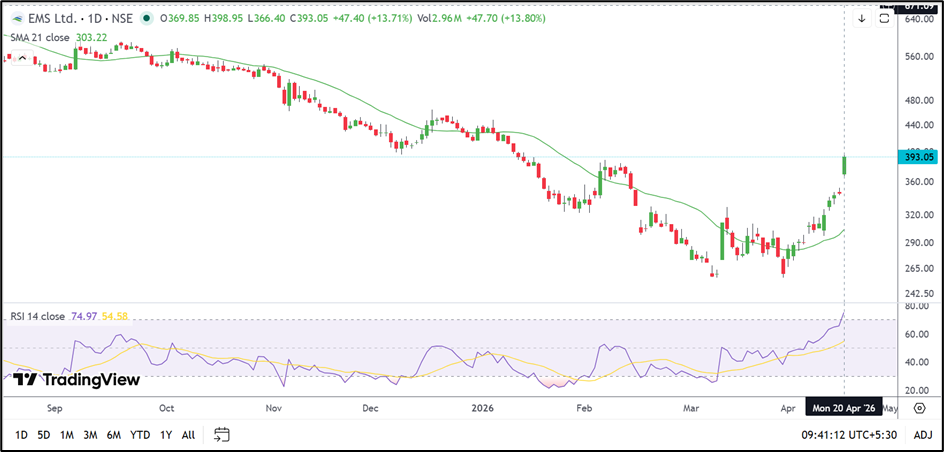Open time axis settings gear icon
The height and width of the screenshot is (452, 944).
(x=919, y=408)
